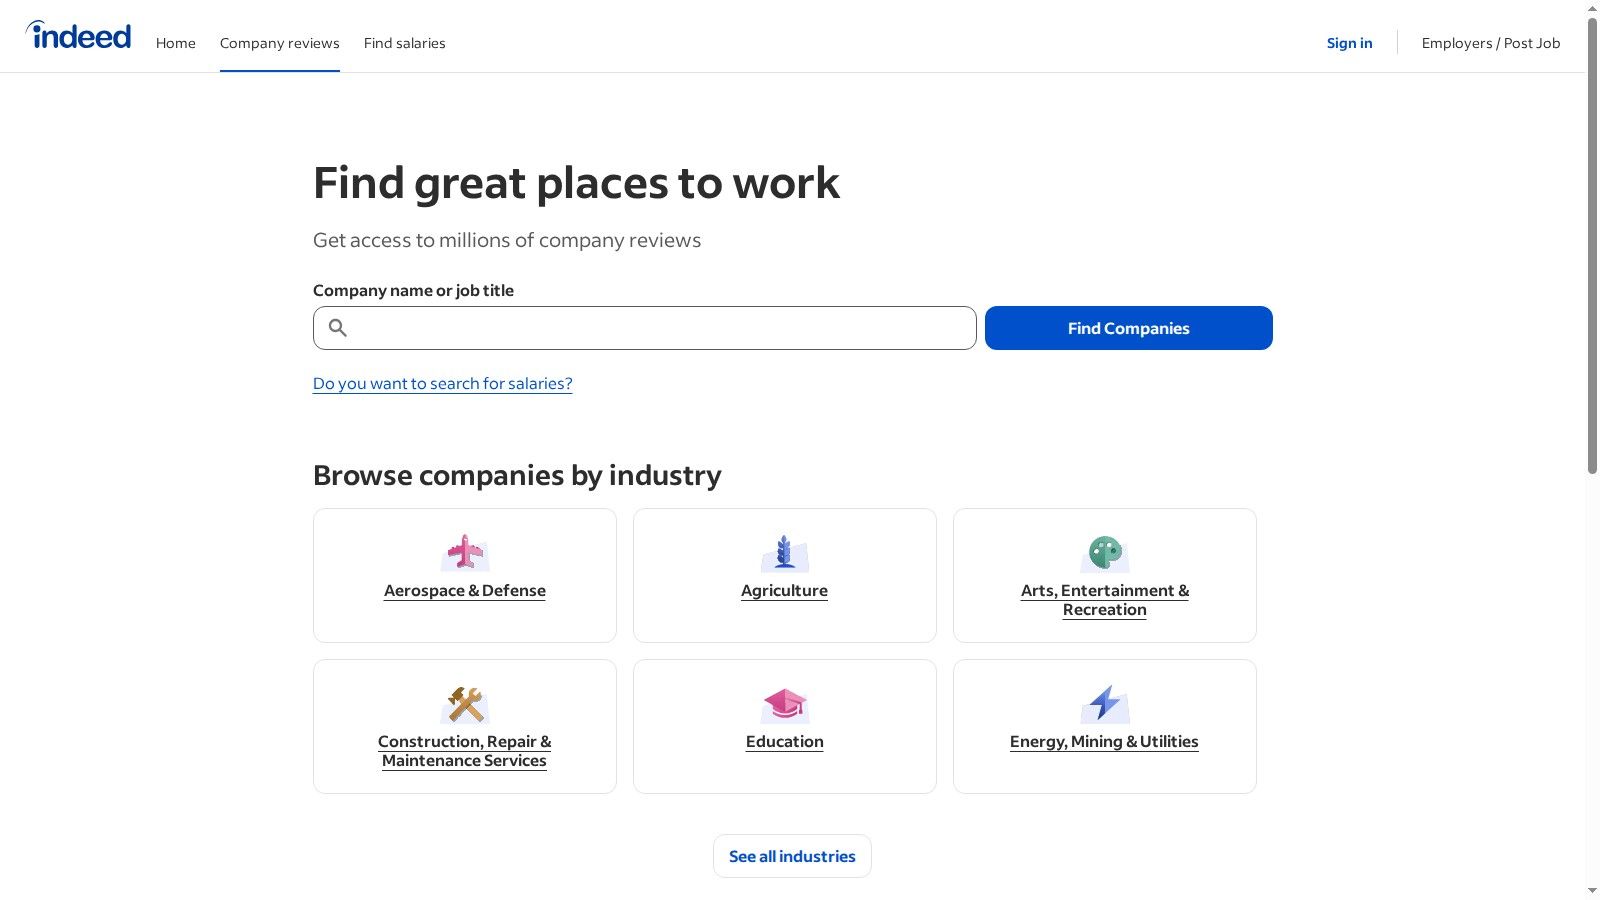Select the wheat icon for Agriculture
The image size is (1600, 900).
(784, 553)
